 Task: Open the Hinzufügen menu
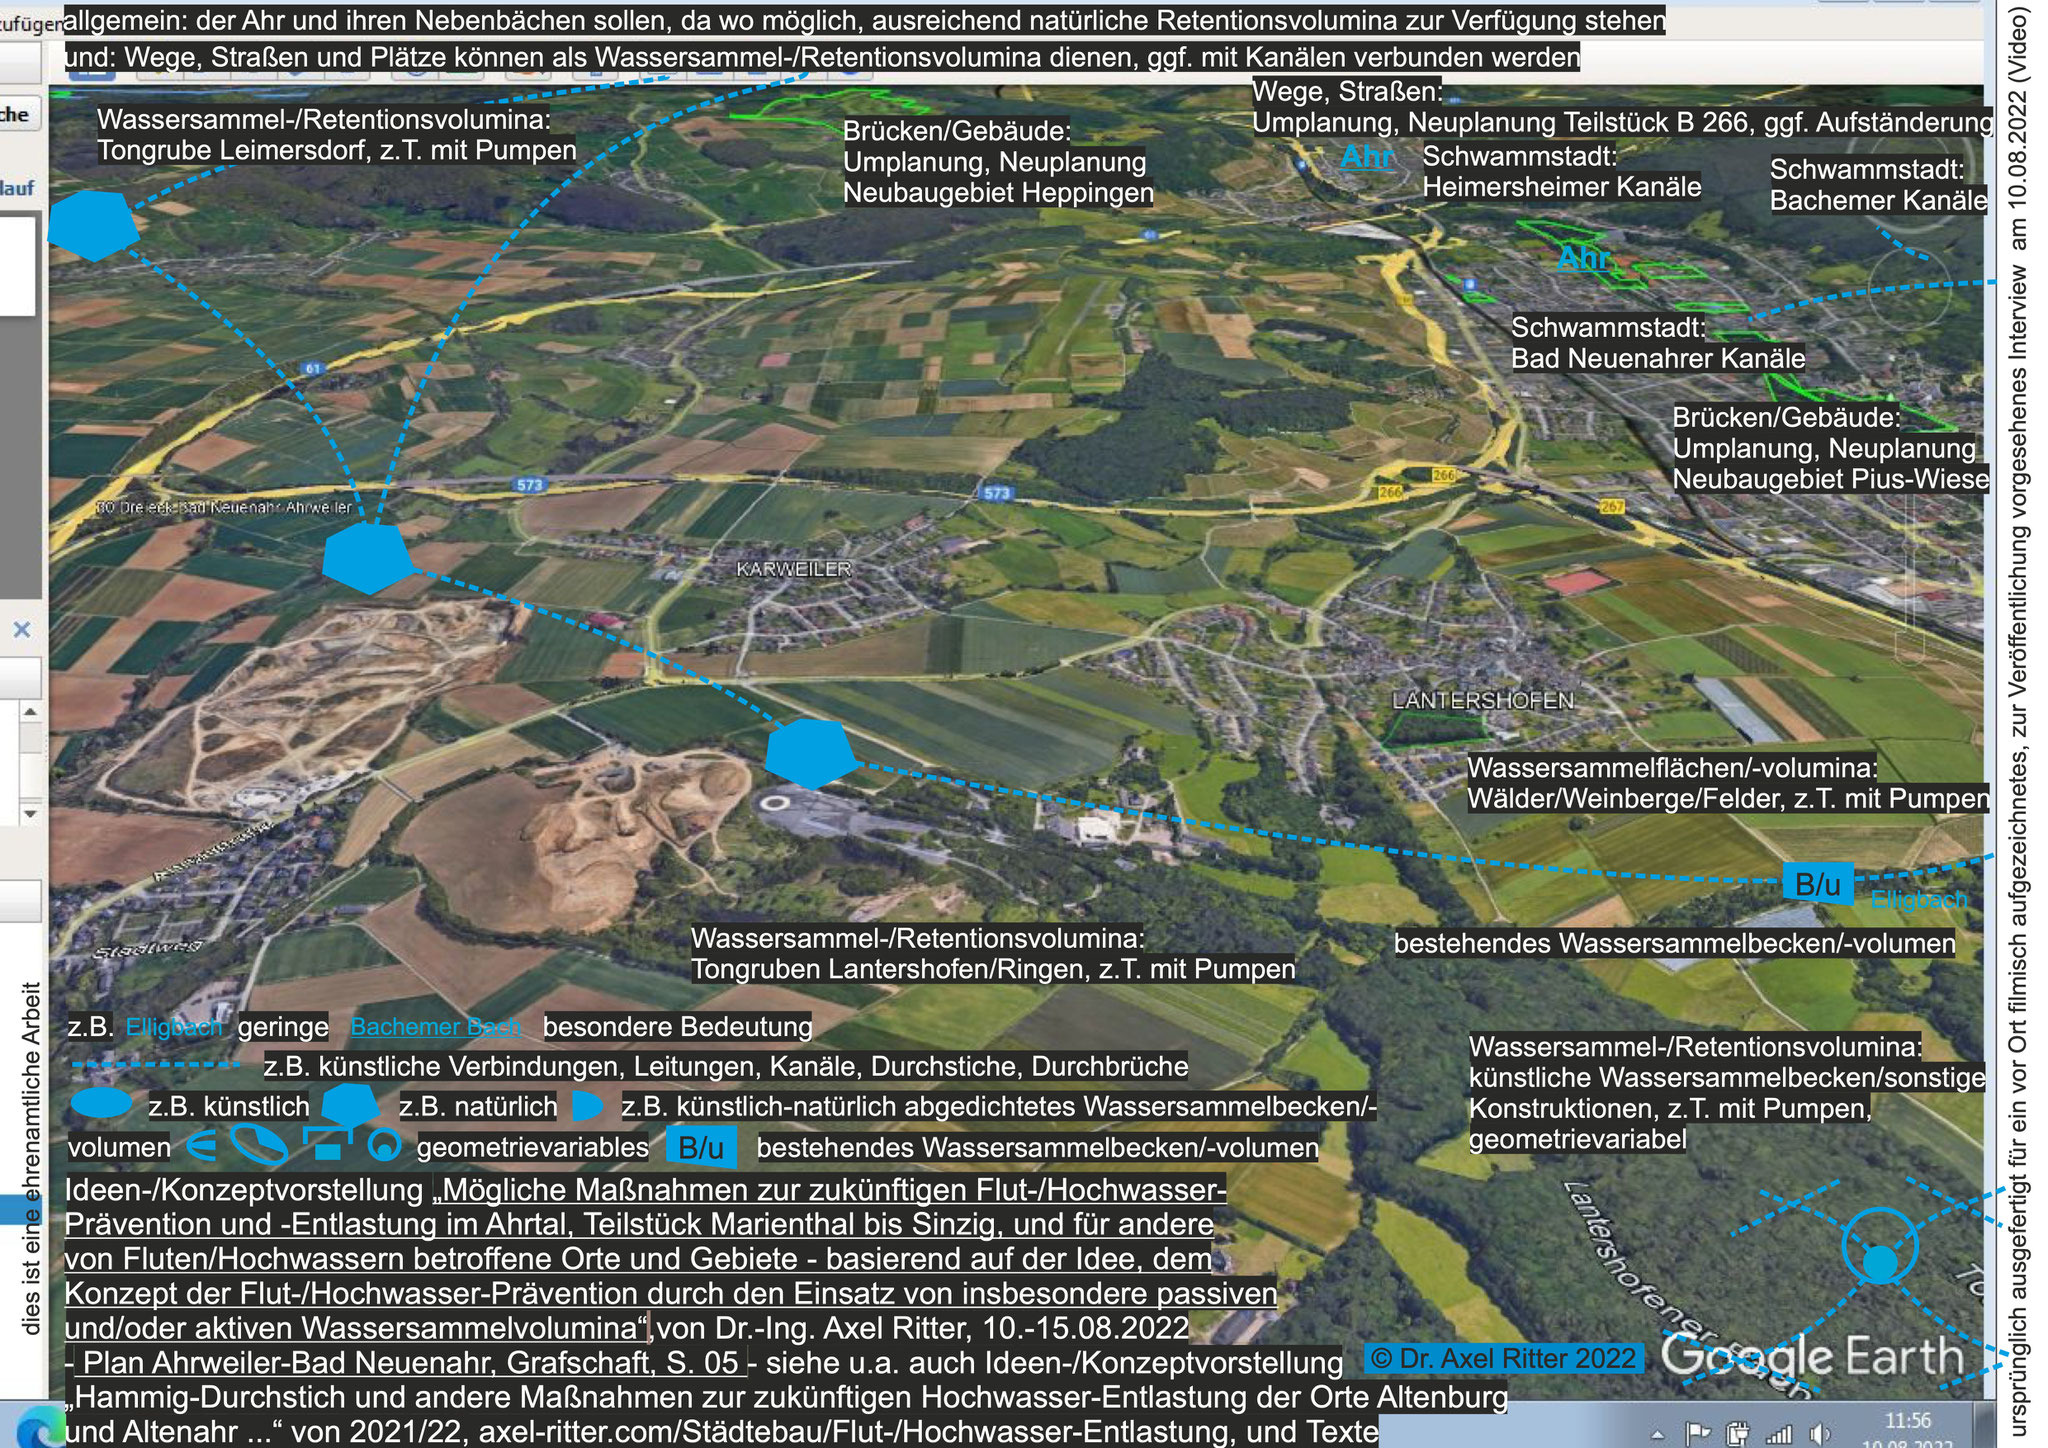[32, 23]
